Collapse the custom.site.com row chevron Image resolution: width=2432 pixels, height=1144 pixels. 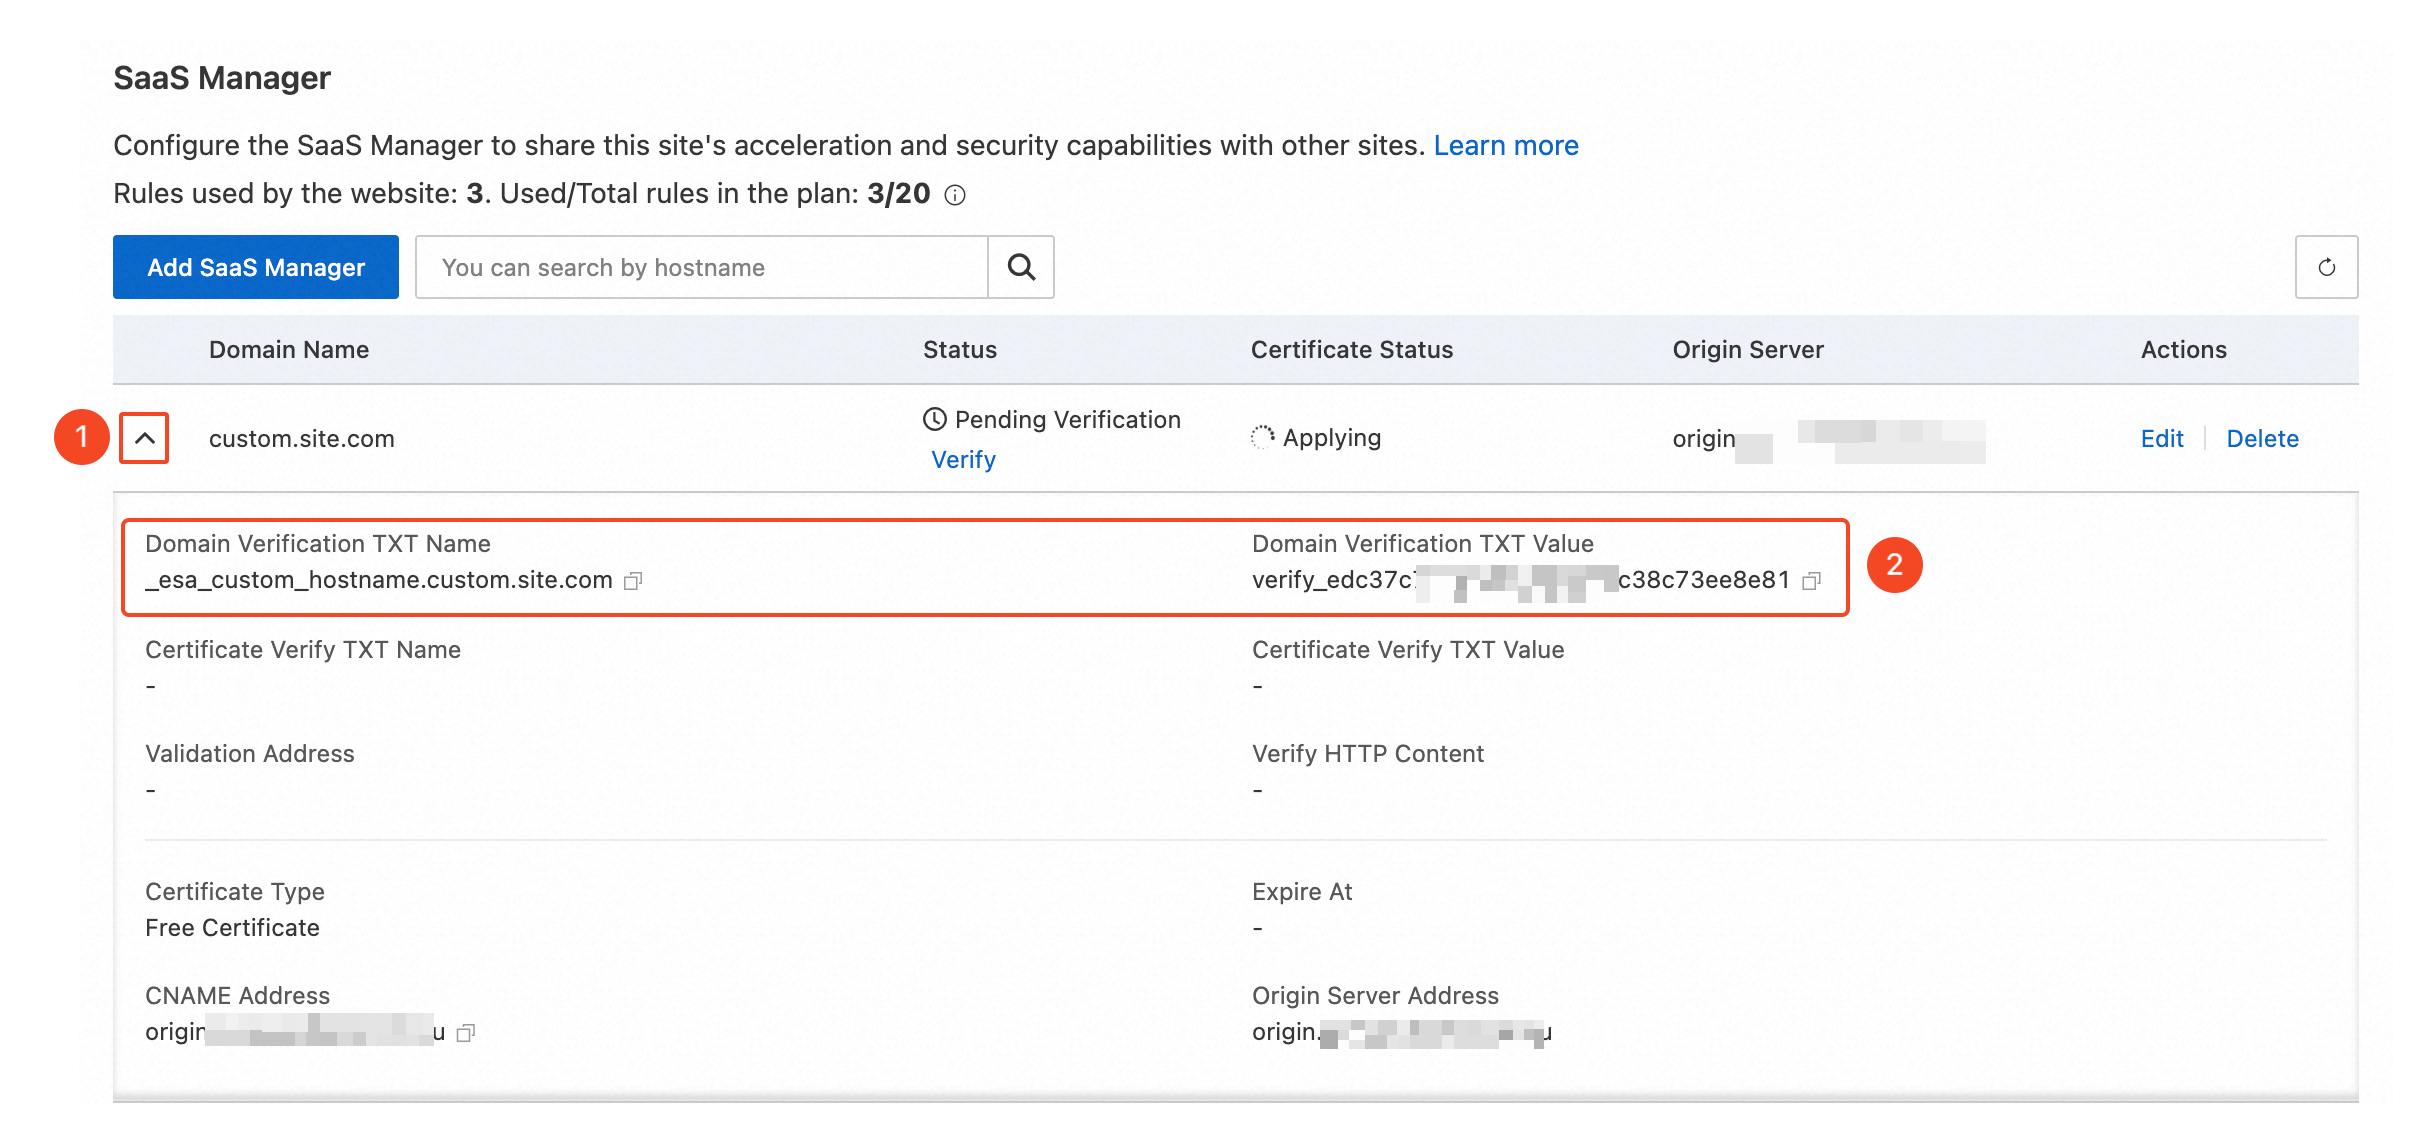coord(144,438)
